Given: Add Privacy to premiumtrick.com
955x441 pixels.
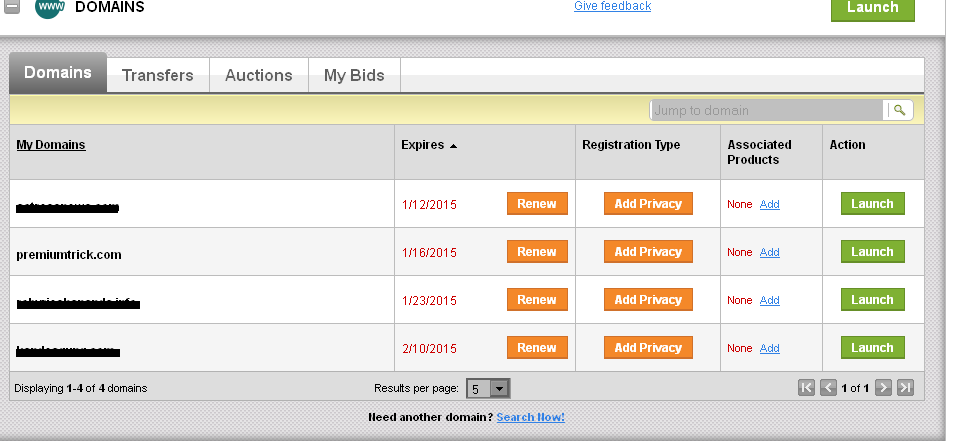Looking at the screenshot, I should coord(648,252).
